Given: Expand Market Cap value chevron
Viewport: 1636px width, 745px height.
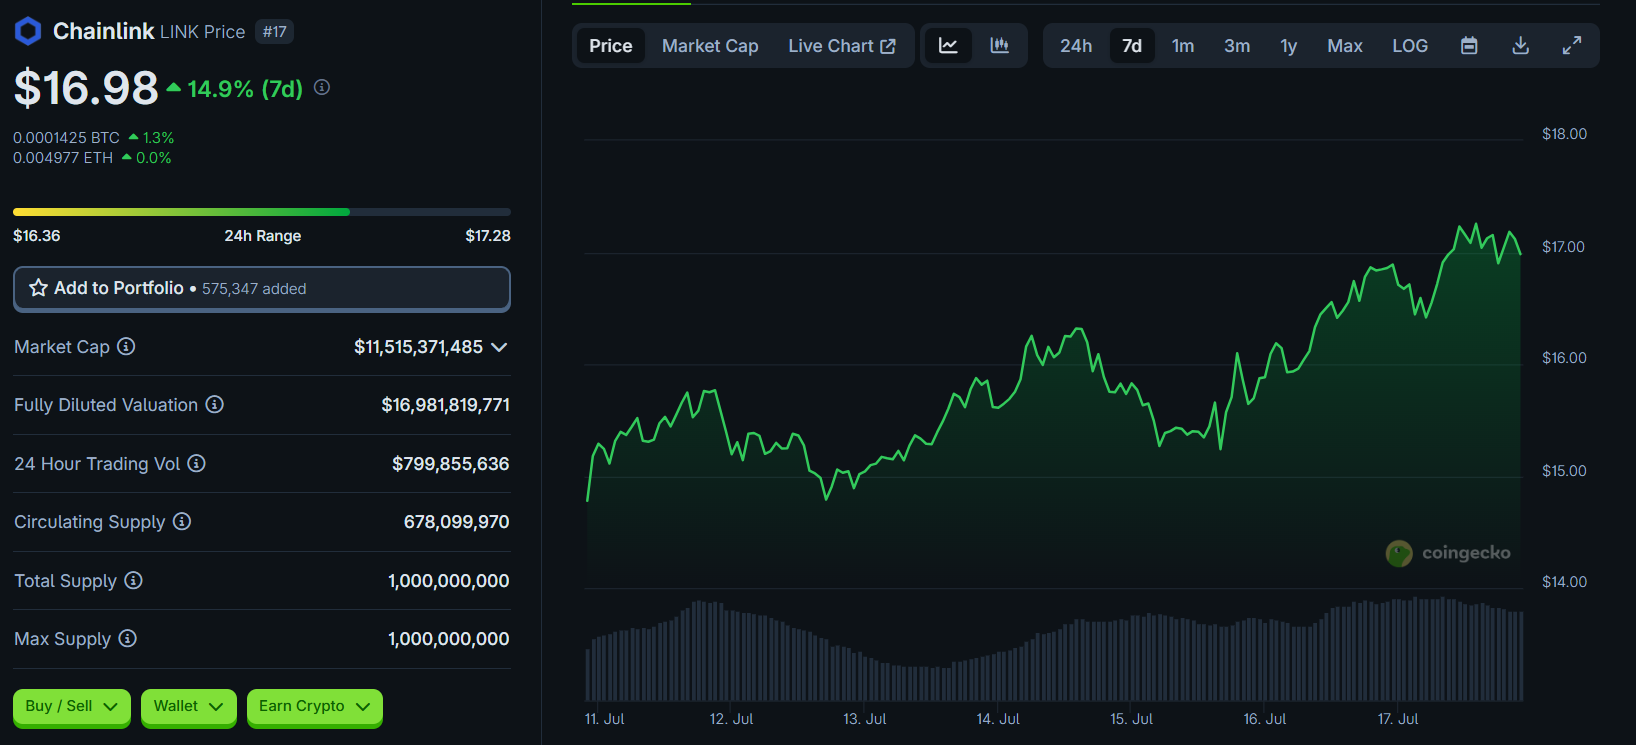Looking at the screenshot, I should pyautogui.click(x=500, y=347).
